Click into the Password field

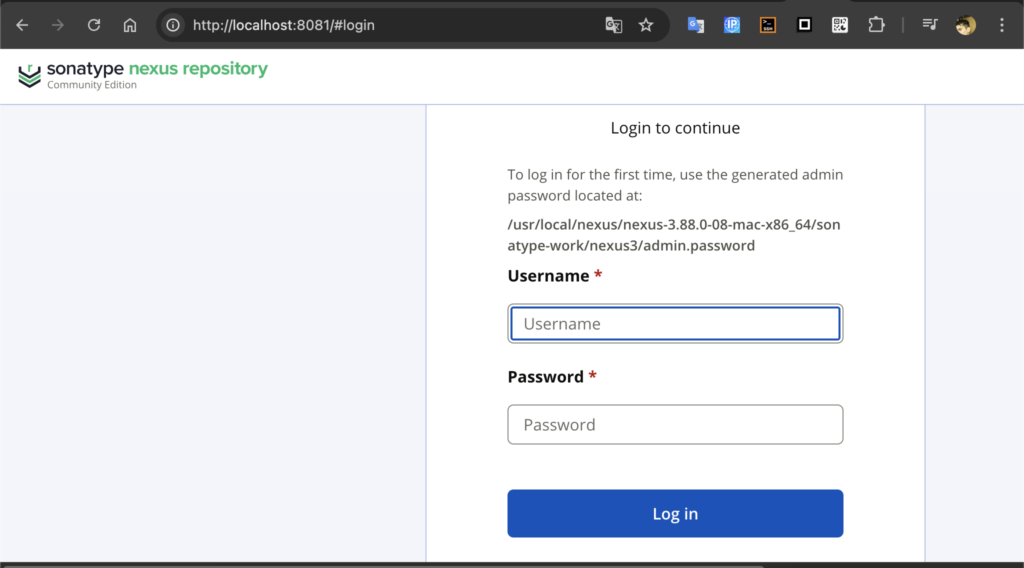tap(675, 425)
